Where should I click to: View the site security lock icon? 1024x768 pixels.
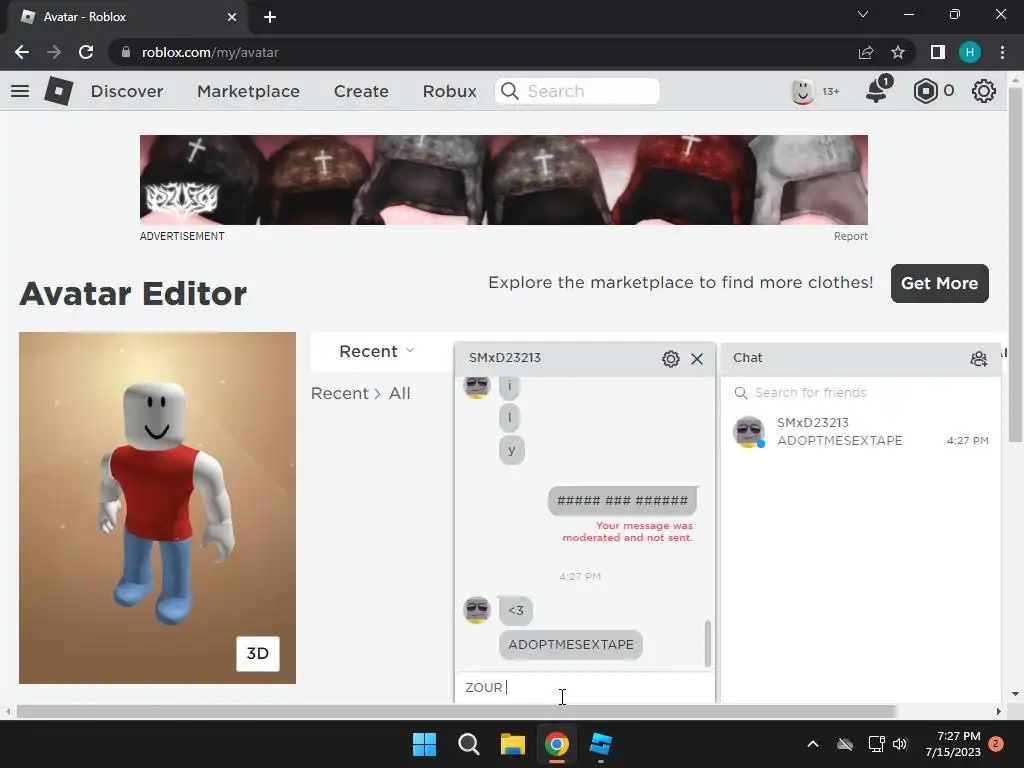[x=126, y=52]
